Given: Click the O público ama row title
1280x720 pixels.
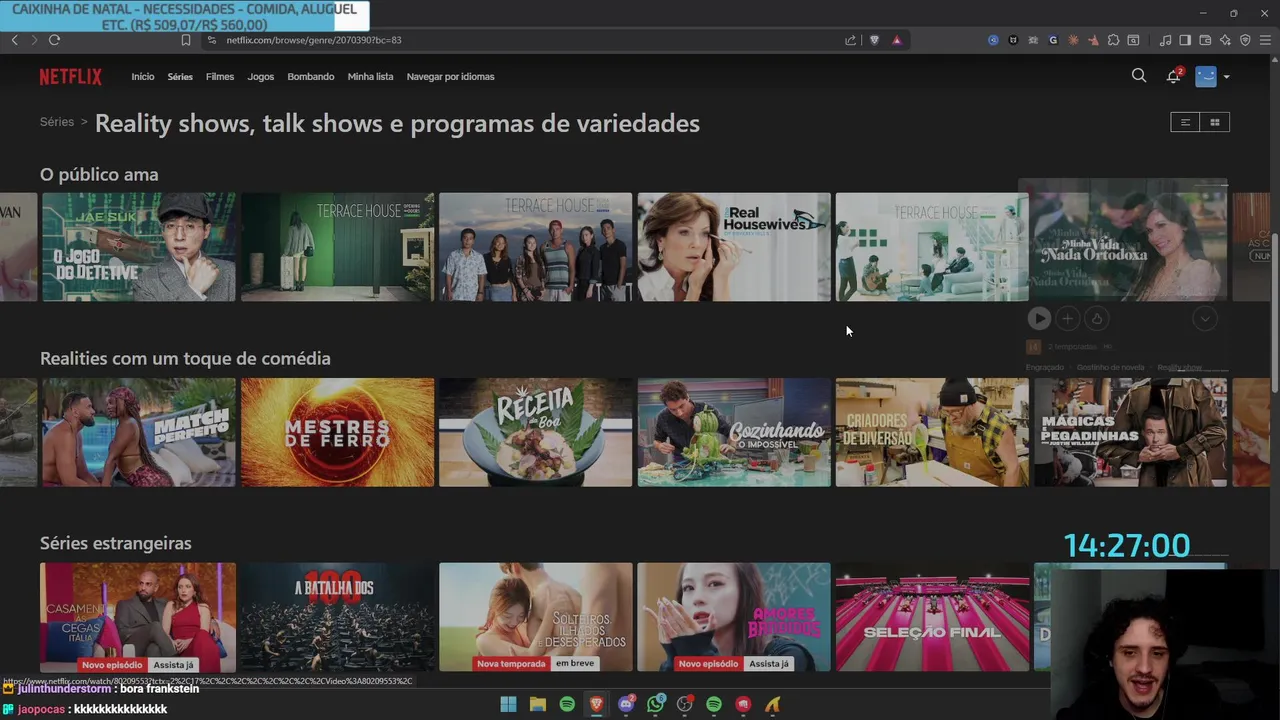Looking at the screenshot, I should tap(99, 174).
